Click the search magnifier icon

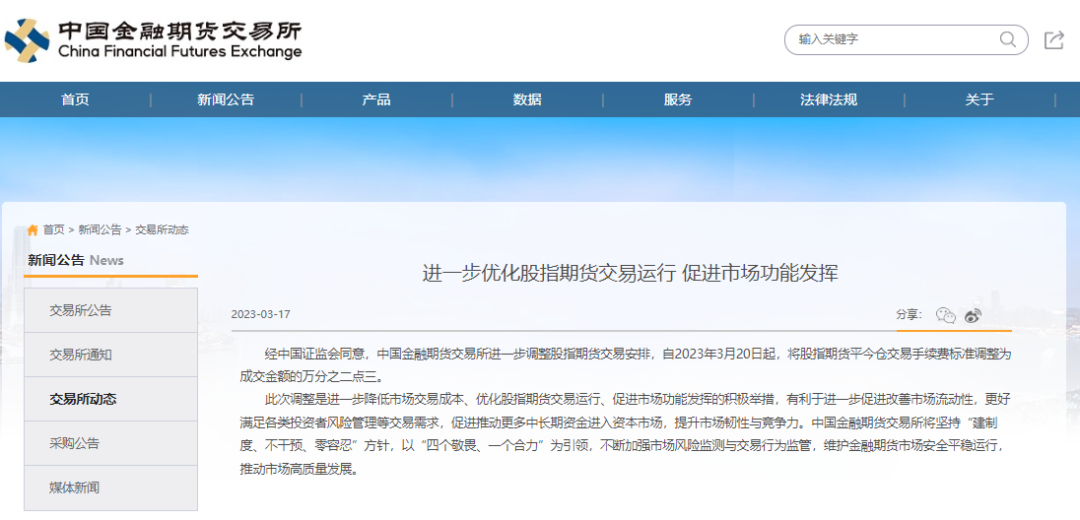(1007, 39)
